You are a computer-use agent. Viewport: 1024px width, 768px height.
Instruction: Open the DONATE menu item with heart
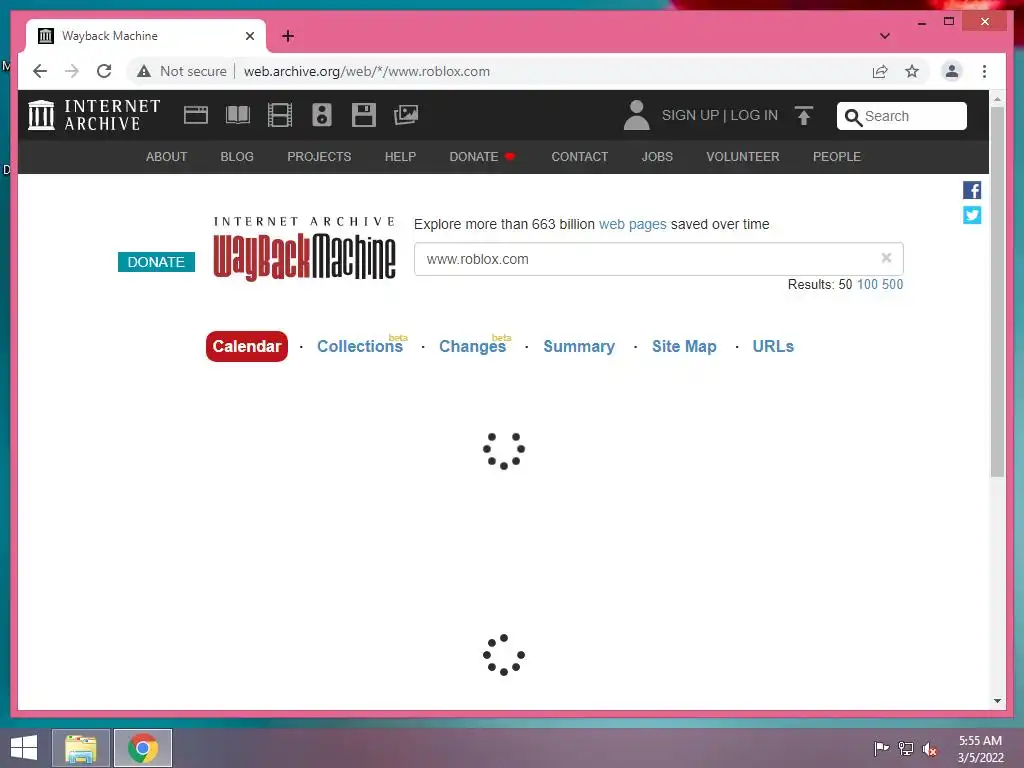tap(482, 157)
